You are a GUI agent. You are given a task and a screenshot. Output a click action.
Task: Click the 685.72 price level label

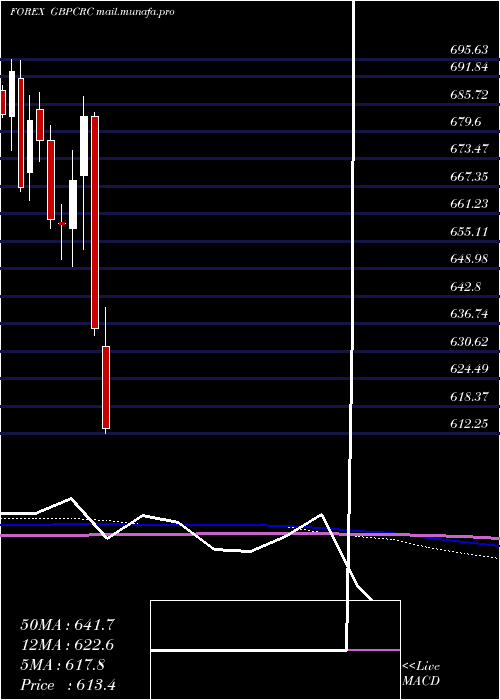pos(469,95)
